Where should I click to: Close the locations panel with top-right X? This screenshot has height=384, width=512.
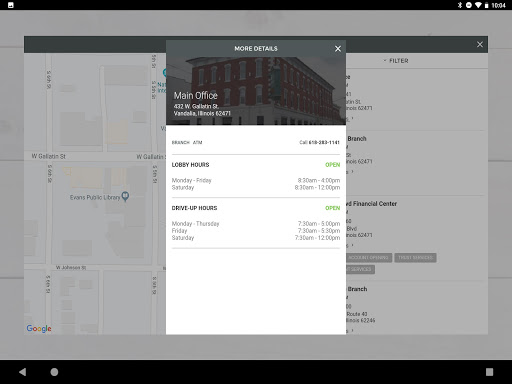[x=480, y=44]
